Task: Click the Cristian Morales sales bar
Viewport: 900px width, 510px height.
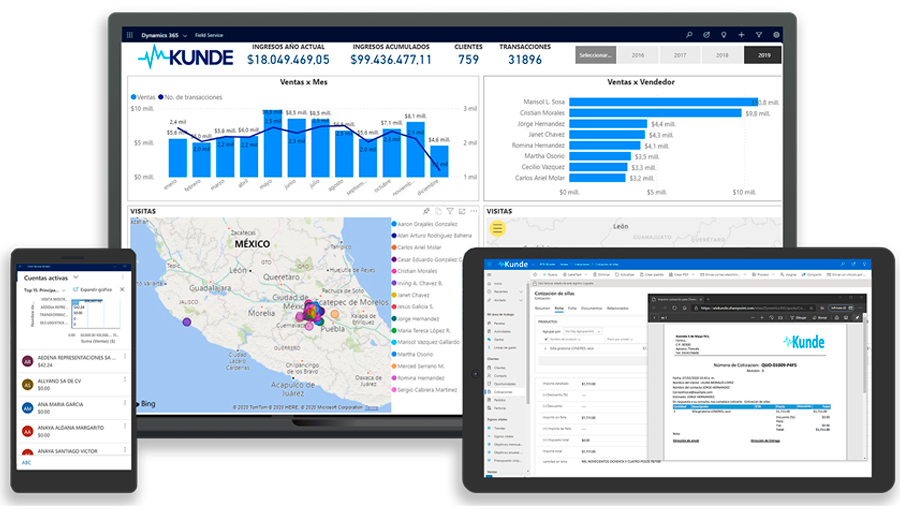Action: click(655, 113)
